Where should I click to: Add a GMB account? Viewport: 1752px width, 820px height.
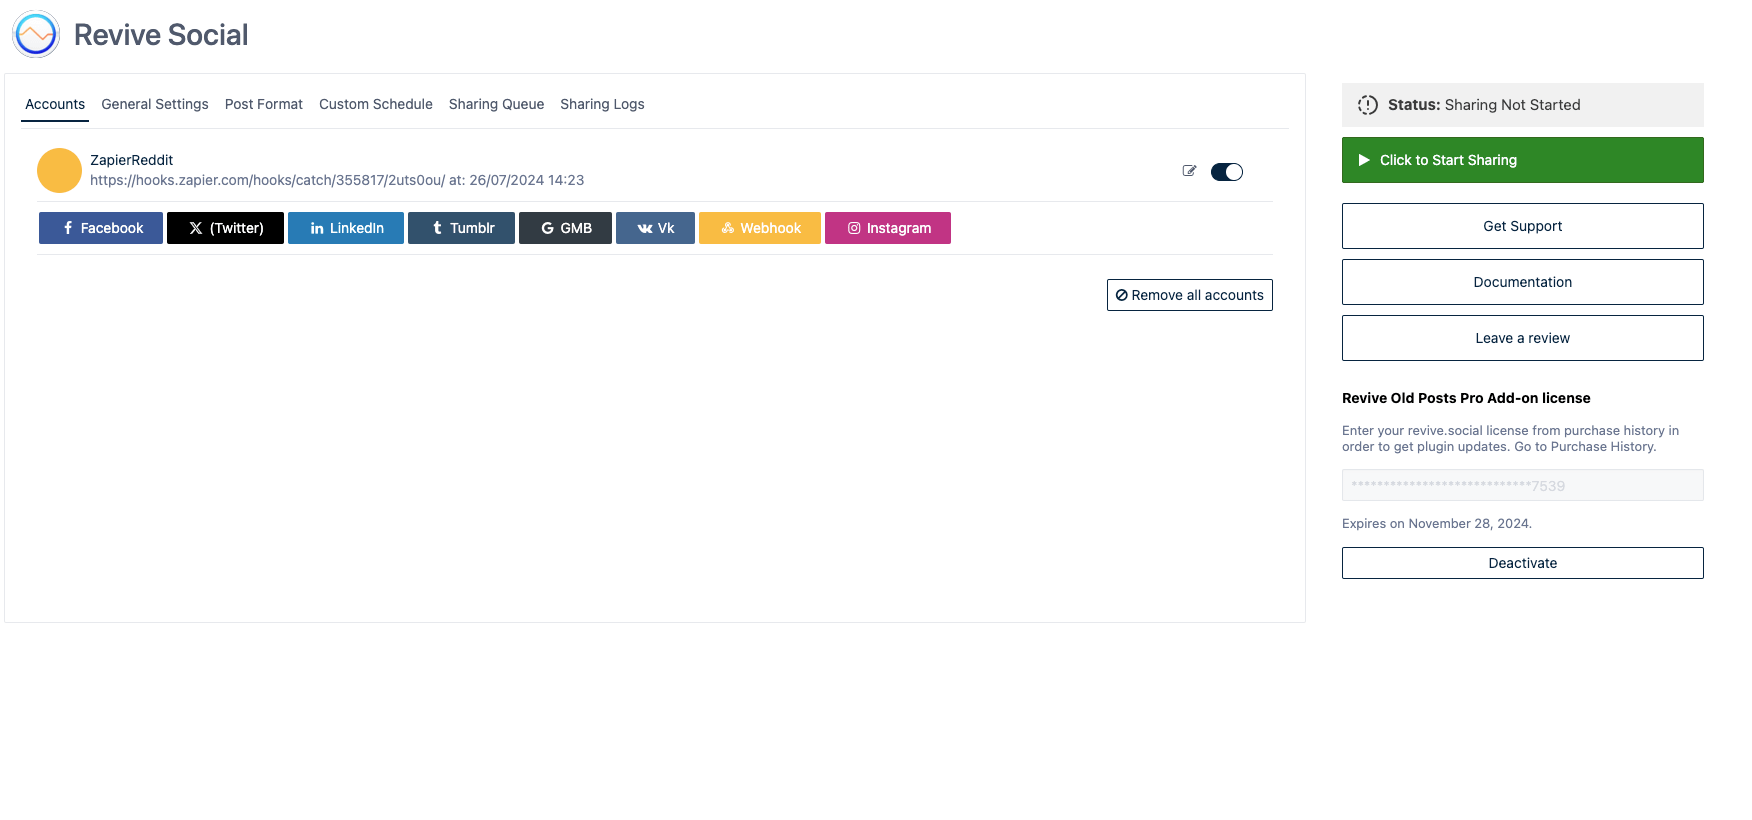565,228
